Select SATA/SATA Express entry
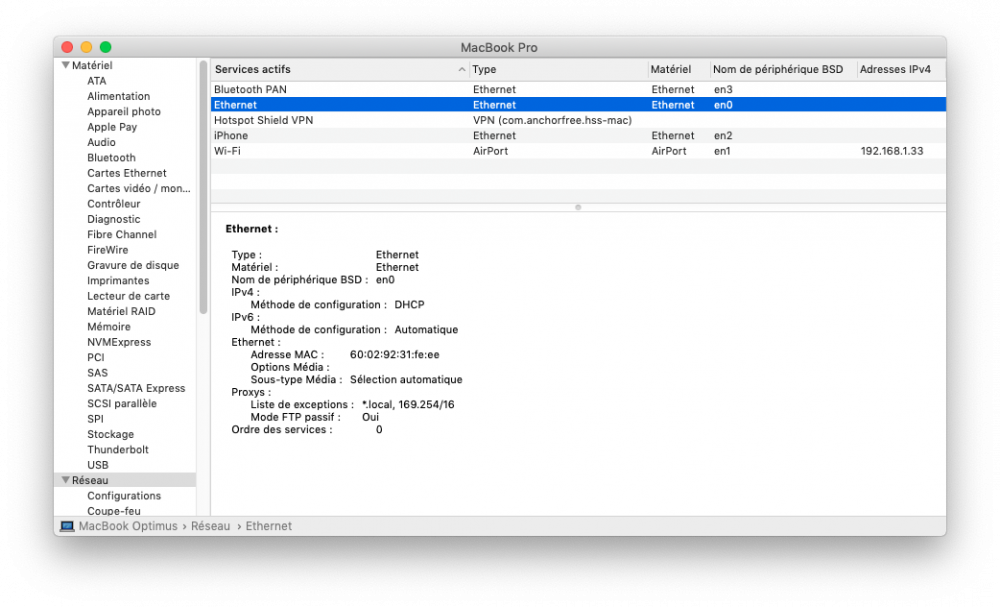Viewport: 1000px width, 607px height. click(136, 388)
